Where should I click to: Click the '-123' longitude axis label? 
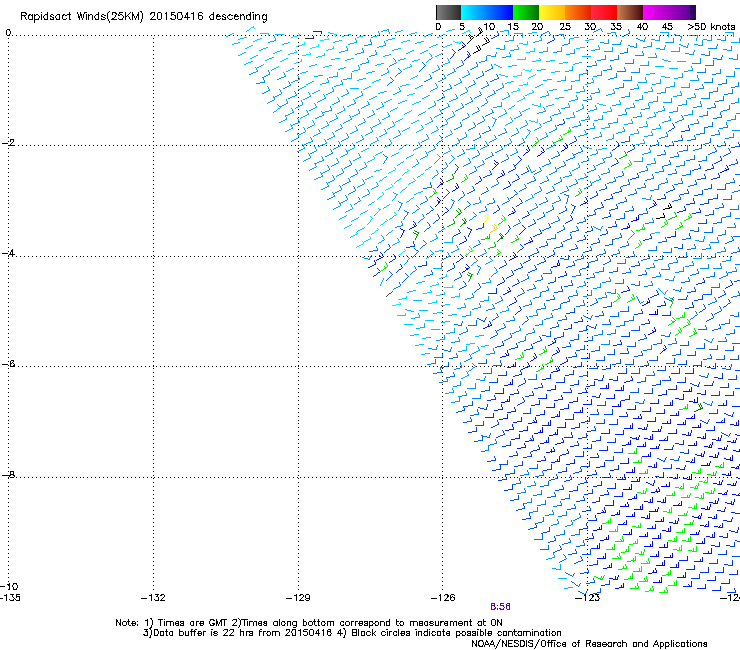click(588, 598)
